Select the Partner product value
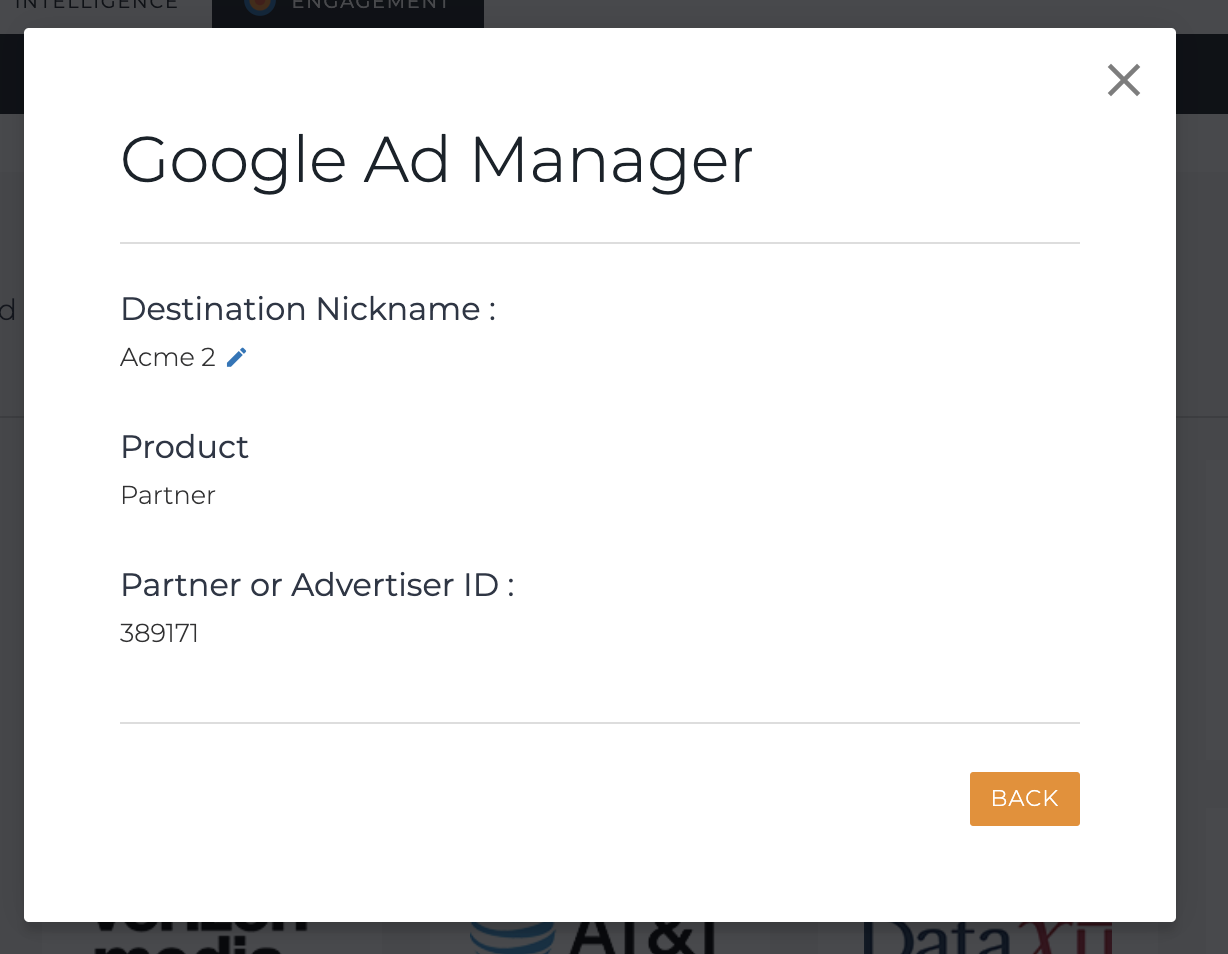The width and height of the screenshot is (1228, 954). pos(168,495)
